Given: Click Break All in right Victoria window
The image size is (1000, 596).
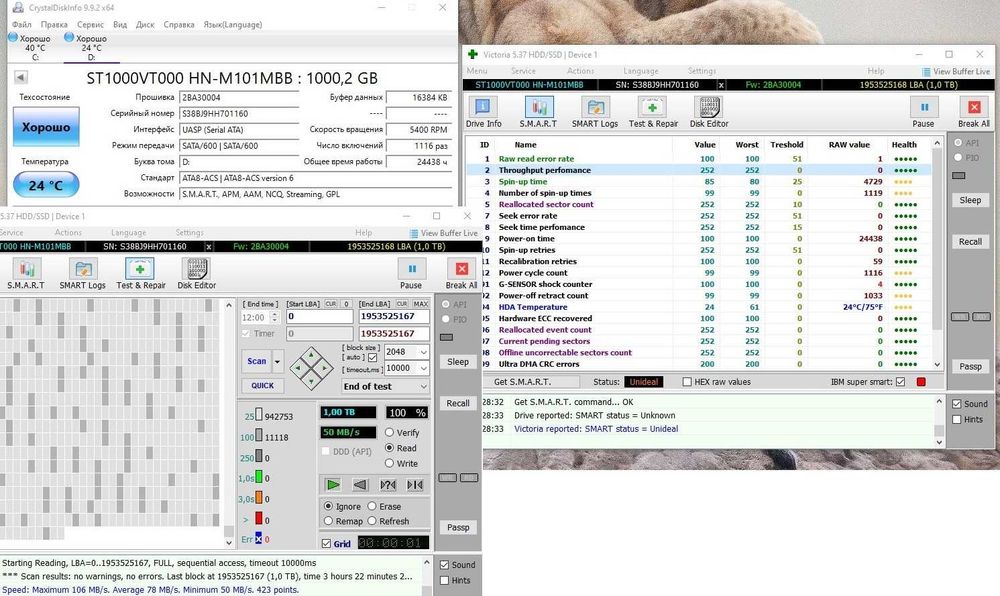Looking at the screenshot, I should pyautogui.click(x=973, y=112).
